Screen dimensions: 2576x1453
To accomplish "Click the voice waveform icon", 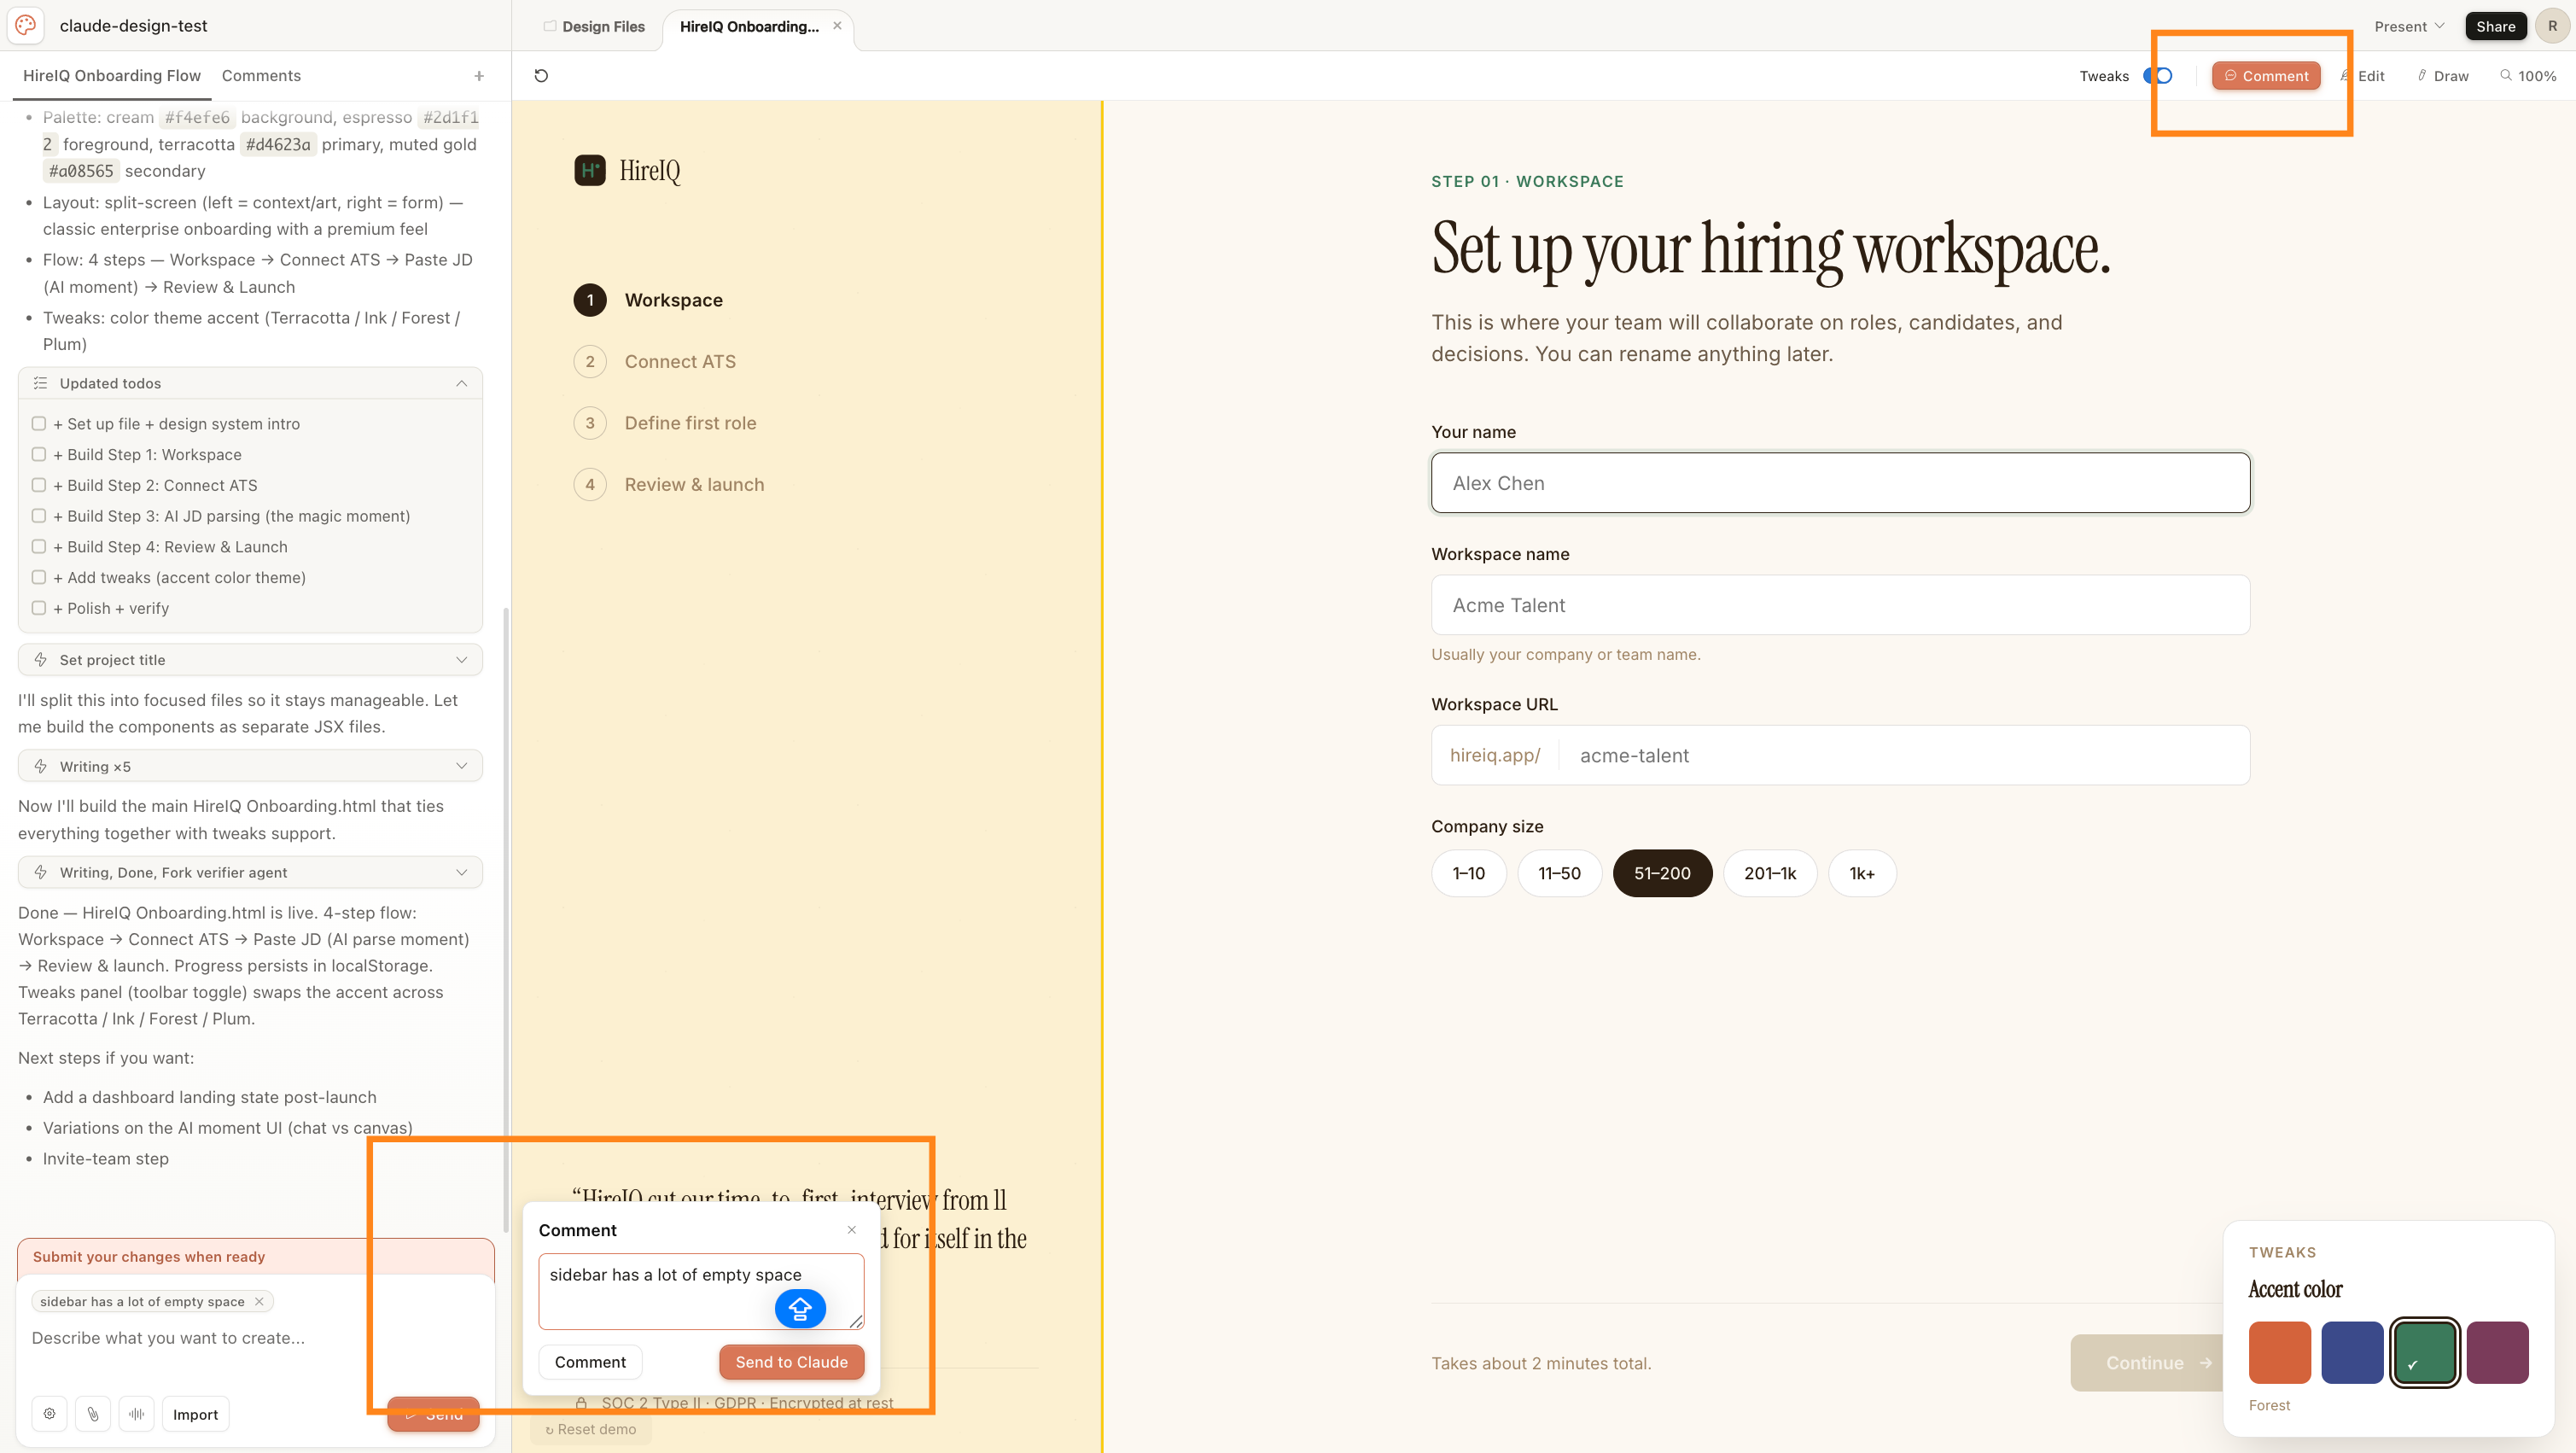I will click(x=137, y=1414).
